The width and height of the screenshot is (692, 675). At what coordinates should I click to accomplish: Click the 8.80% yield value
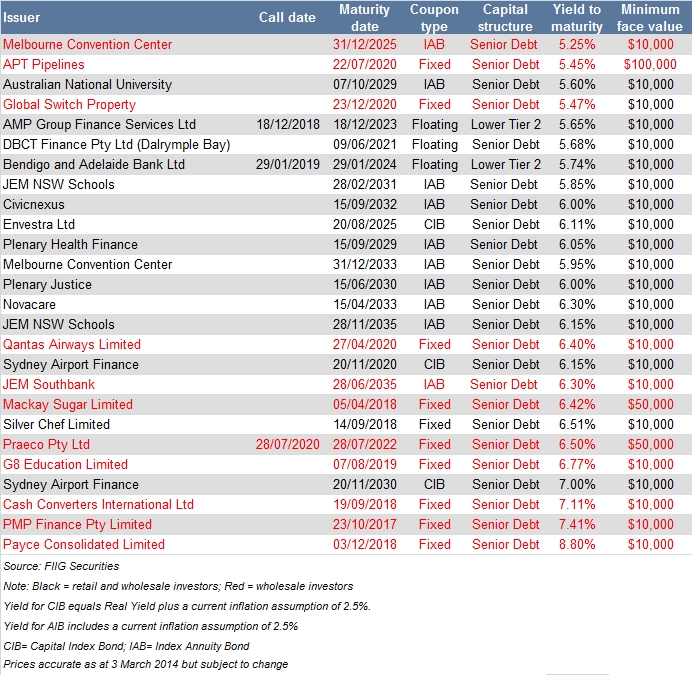coord(577,544)
